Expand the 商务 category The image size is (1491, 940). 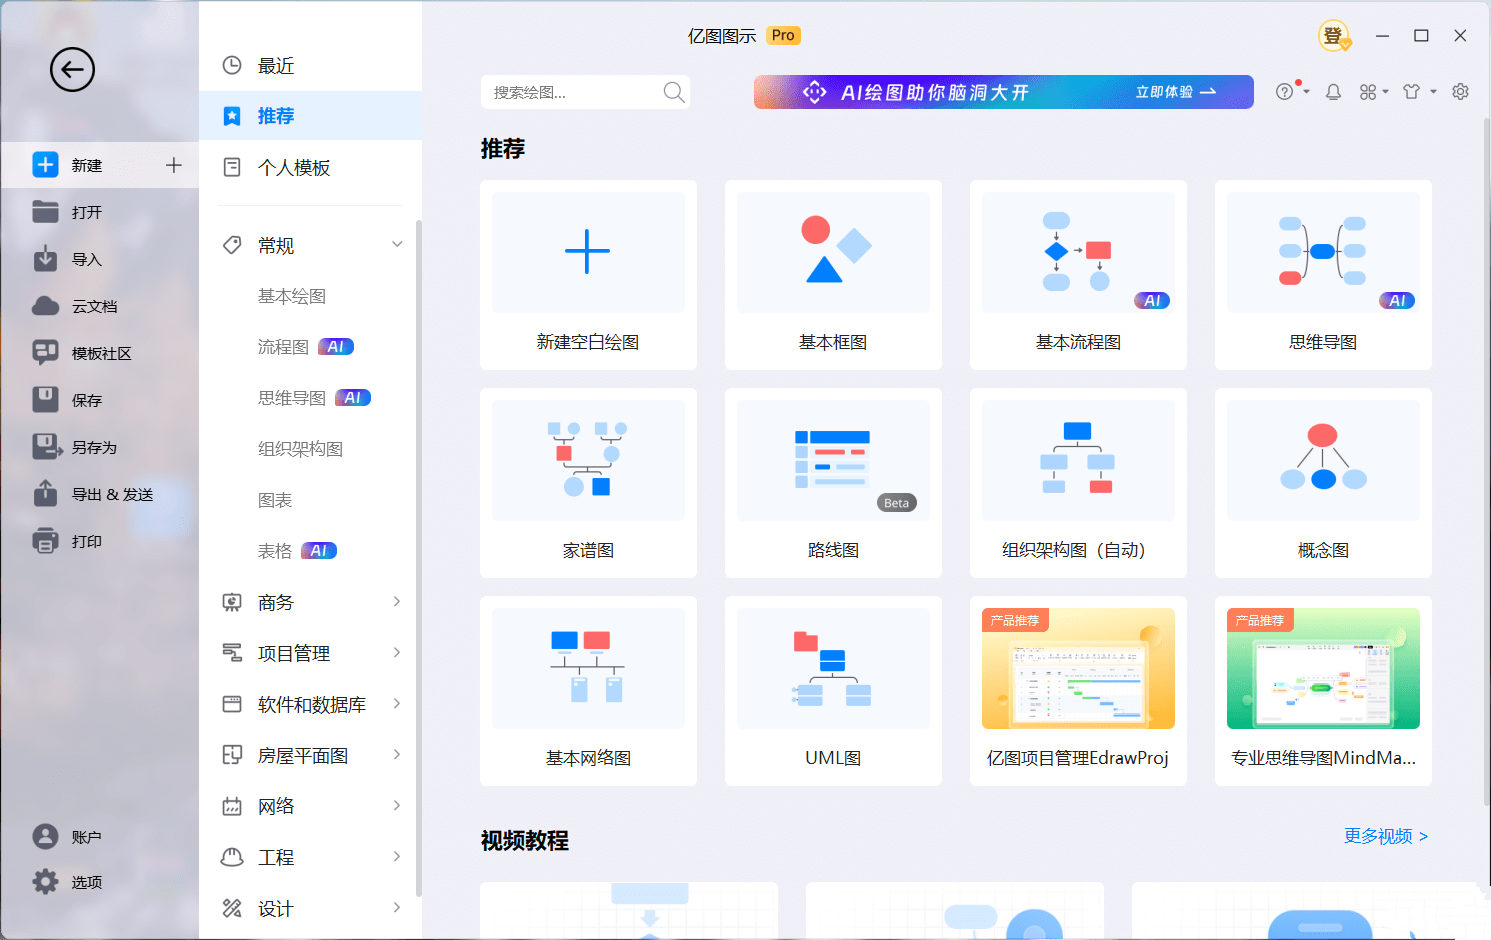(x=397, y=602)
